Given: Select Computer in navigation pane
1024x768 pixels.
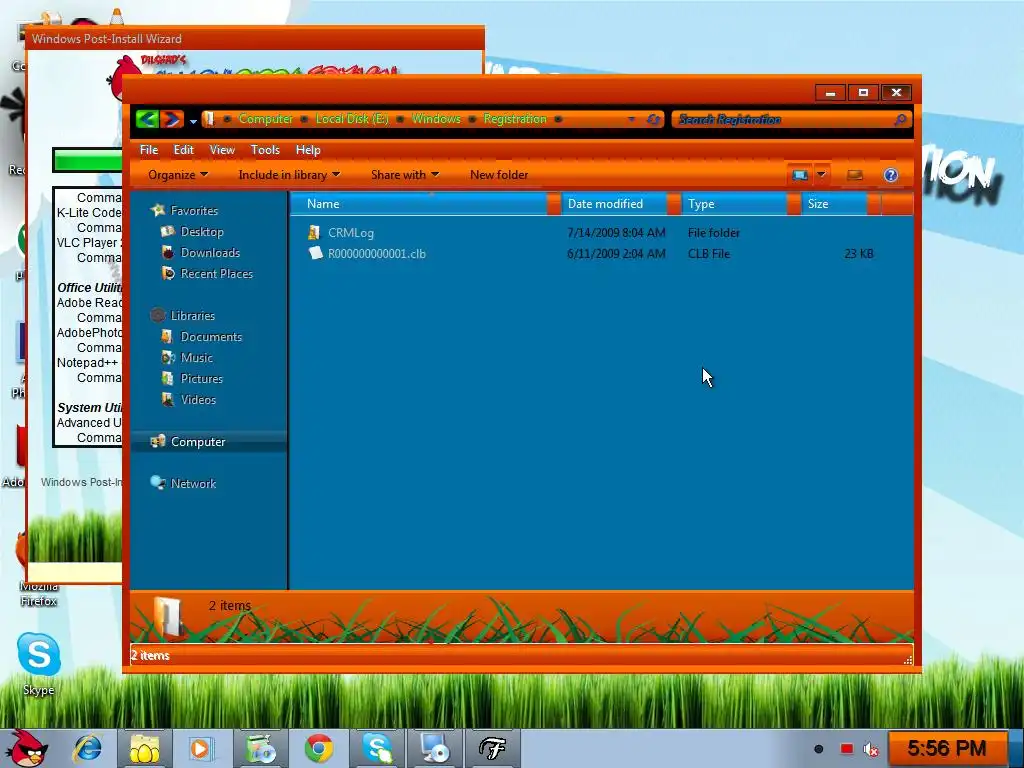Looking at the screenshot, I should coord(198,441).
